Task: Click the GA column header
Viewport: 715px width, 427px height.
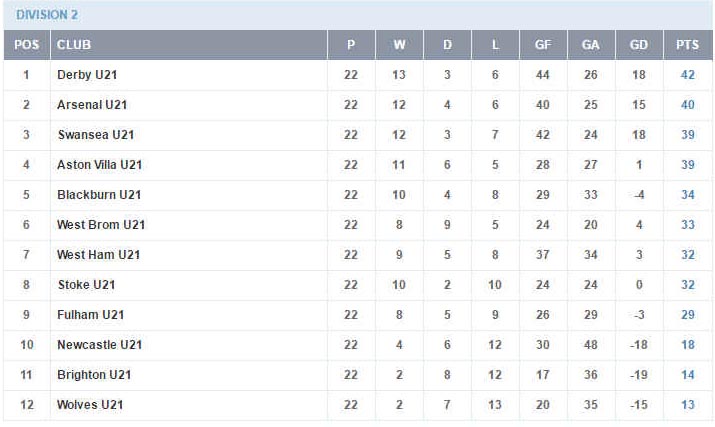Action: pyautogui.click(x=591, y=45)
